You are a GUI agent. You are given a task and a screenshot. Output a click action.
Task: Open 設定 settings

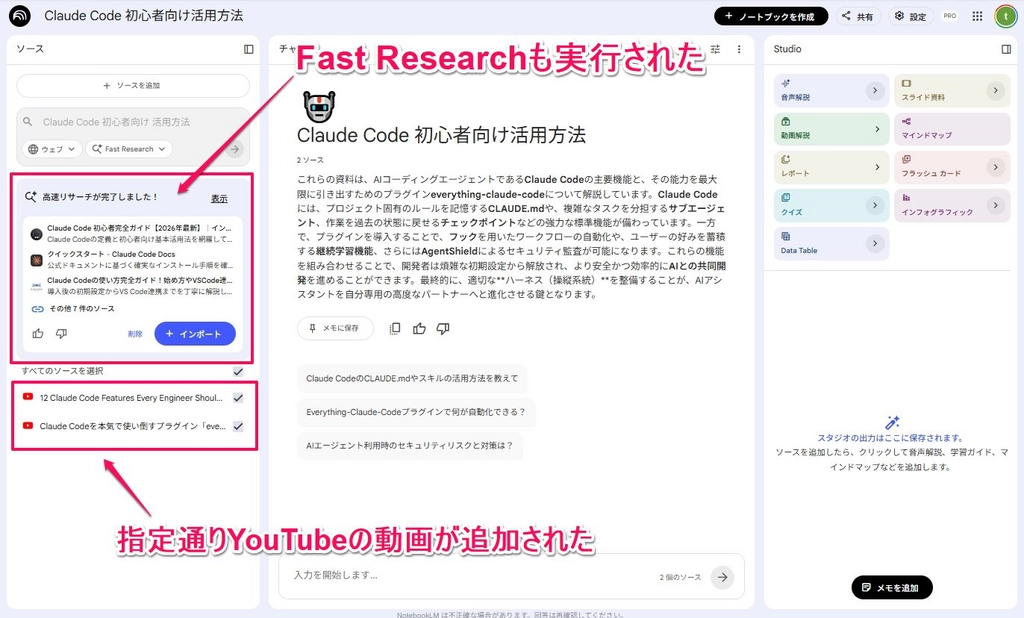pos(910,16)
